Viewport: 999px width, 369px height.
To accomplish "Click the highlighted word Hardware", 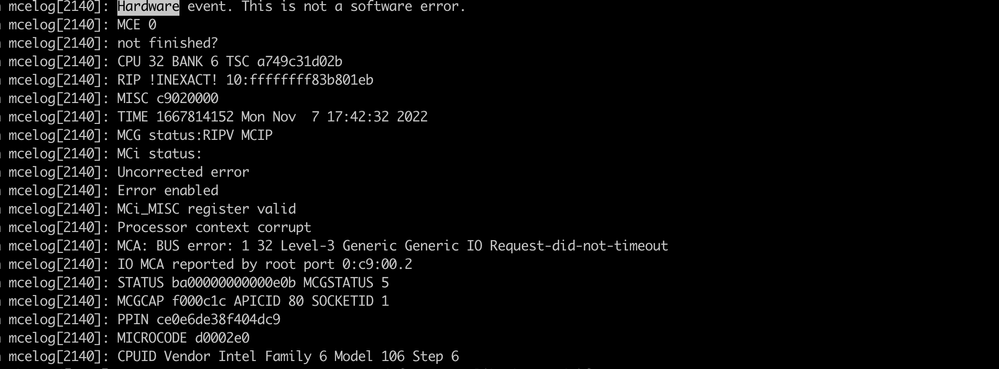I will (x=148, y=7).
